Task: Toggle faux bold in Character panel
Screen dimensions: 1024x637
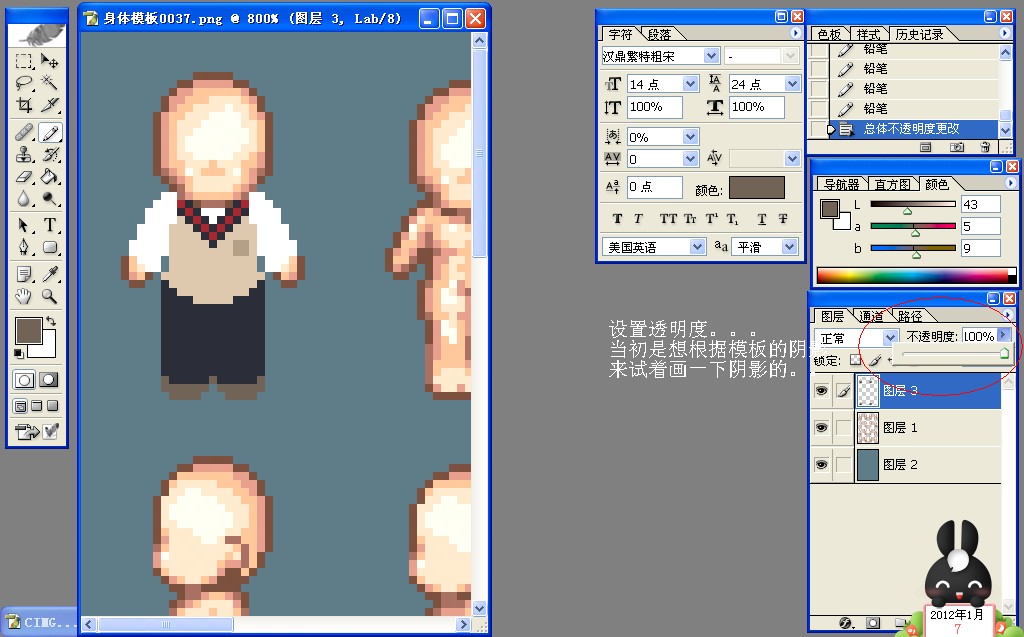Action: [617, 219]
